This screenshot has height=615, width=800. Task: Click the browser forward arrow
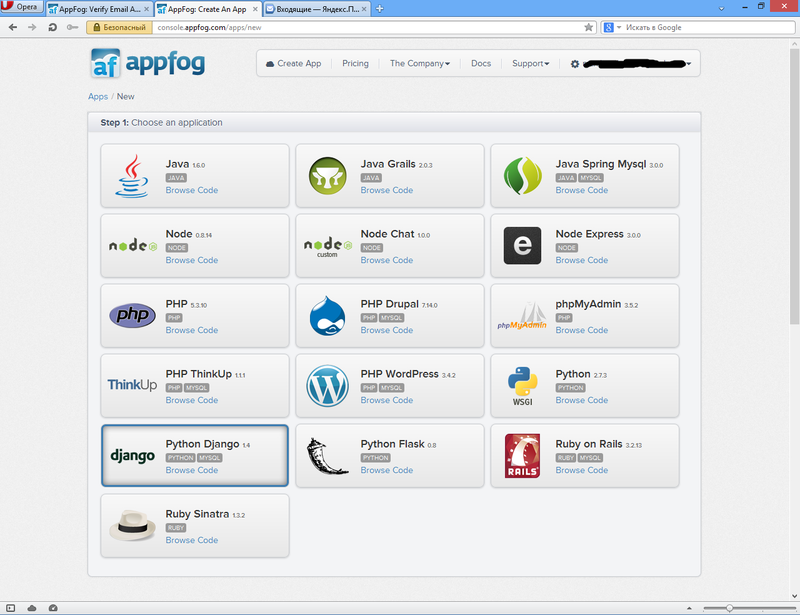coord(32,28)
